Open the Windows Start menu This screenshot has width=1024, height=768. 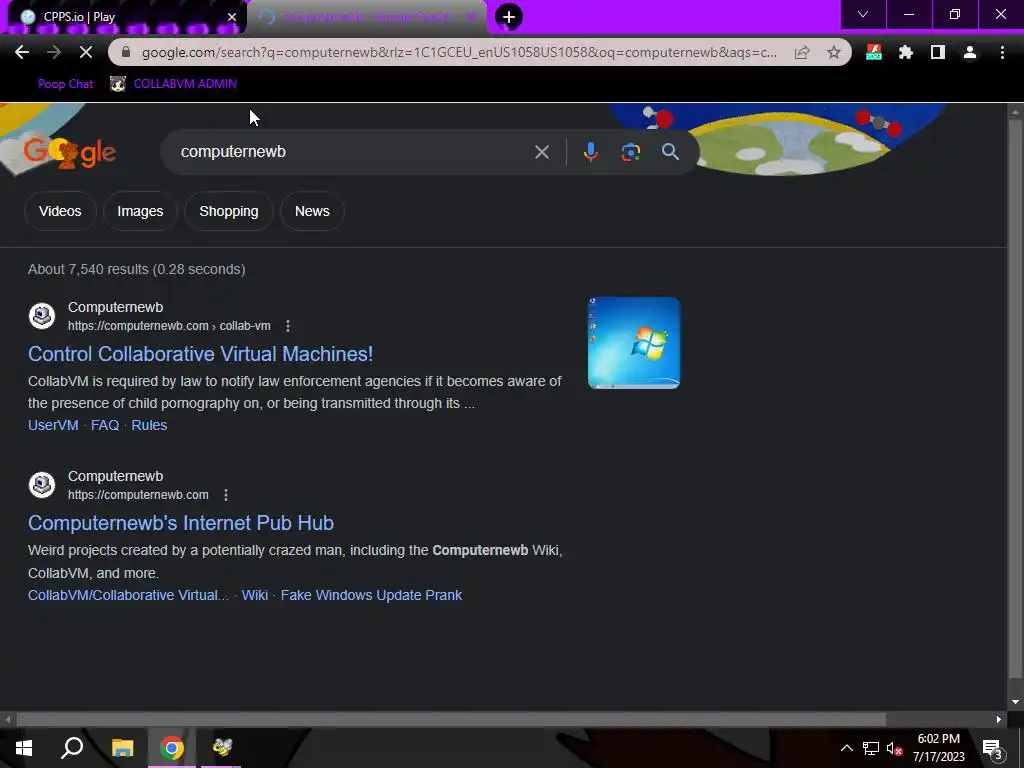coord(24,748)
